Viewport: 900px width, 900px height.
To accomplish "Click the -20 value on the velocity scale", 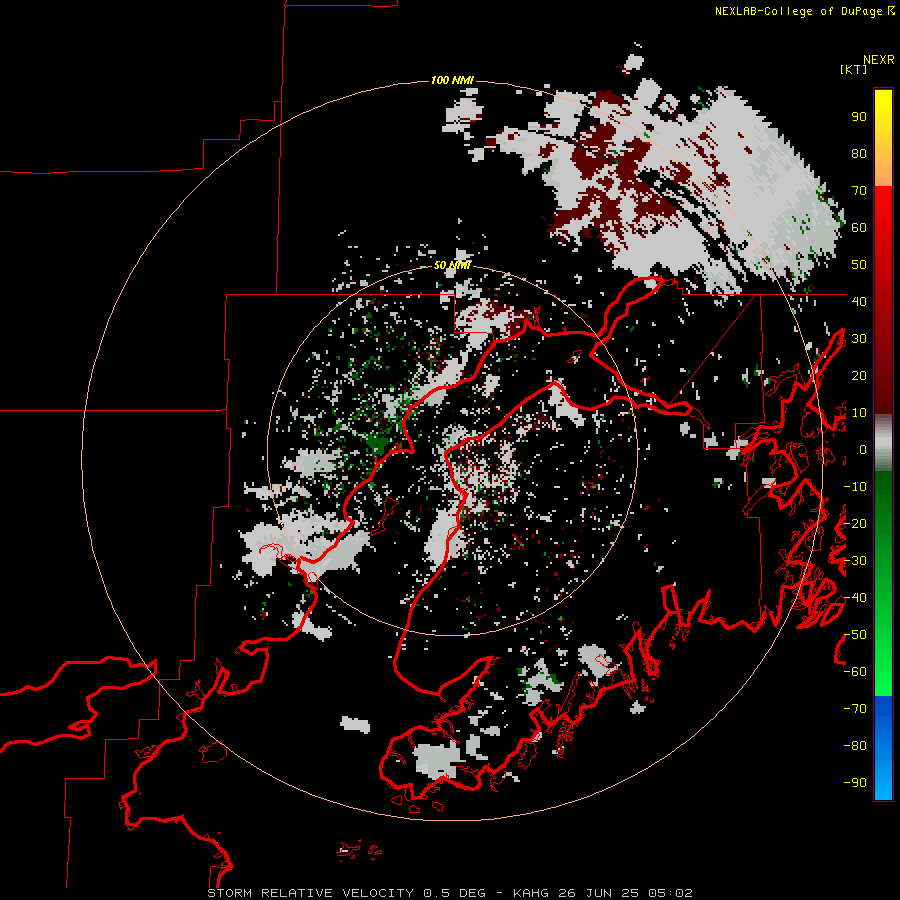I will coord(855,523).
